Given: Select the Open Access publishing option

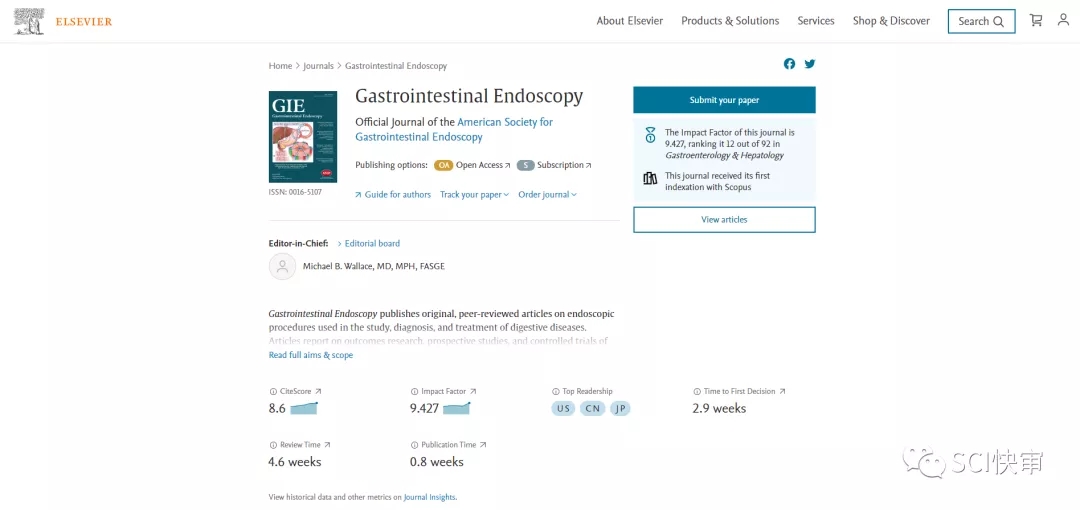Looking at the screenshot, I should coord(479,166).
